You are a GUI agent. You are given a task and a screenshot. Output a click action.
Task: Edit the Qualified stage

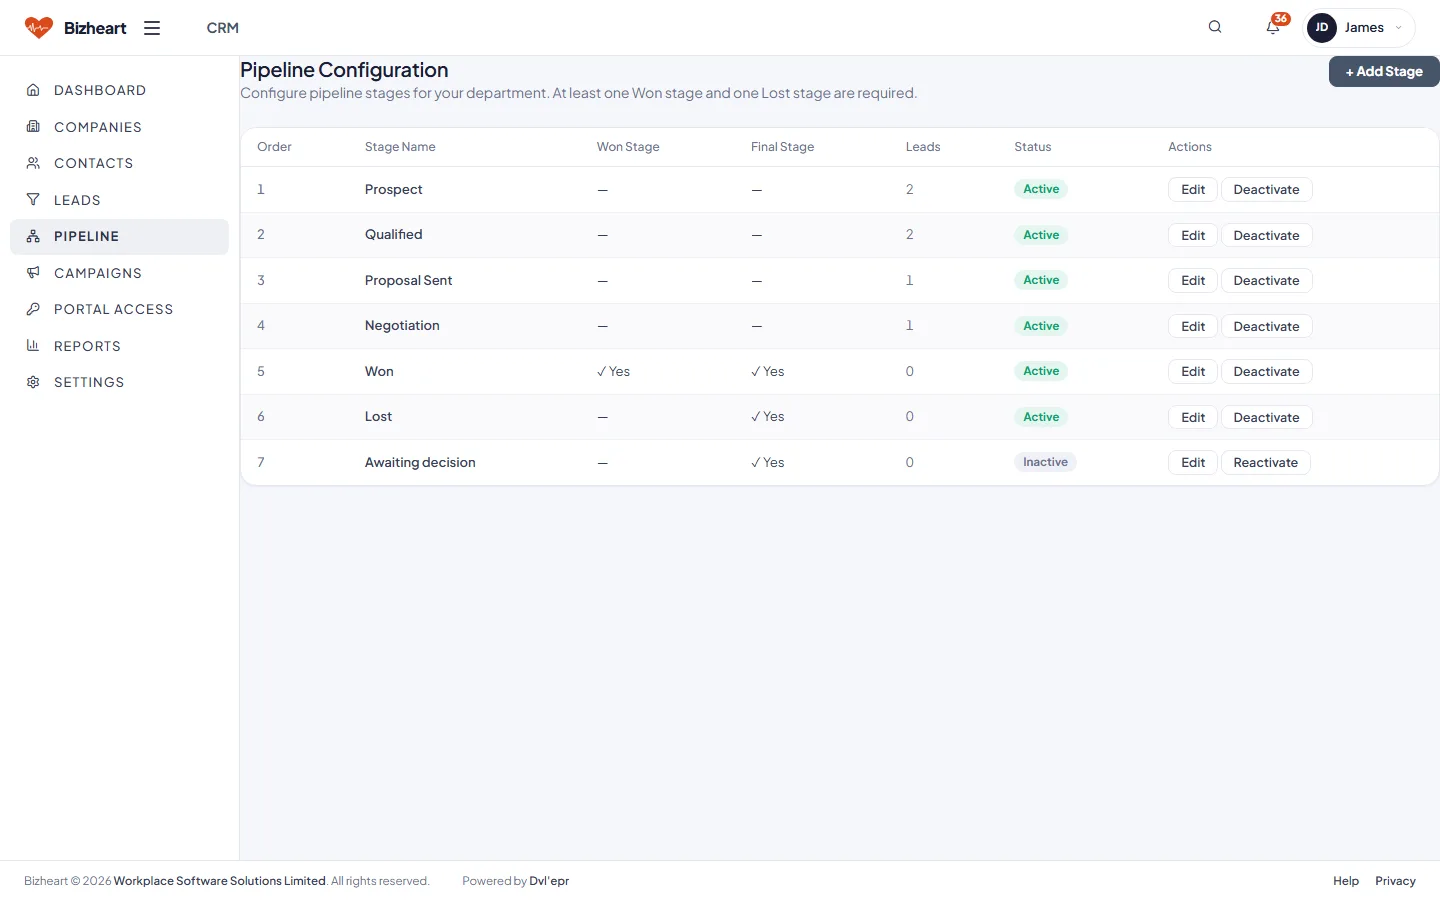[1193, 235]
